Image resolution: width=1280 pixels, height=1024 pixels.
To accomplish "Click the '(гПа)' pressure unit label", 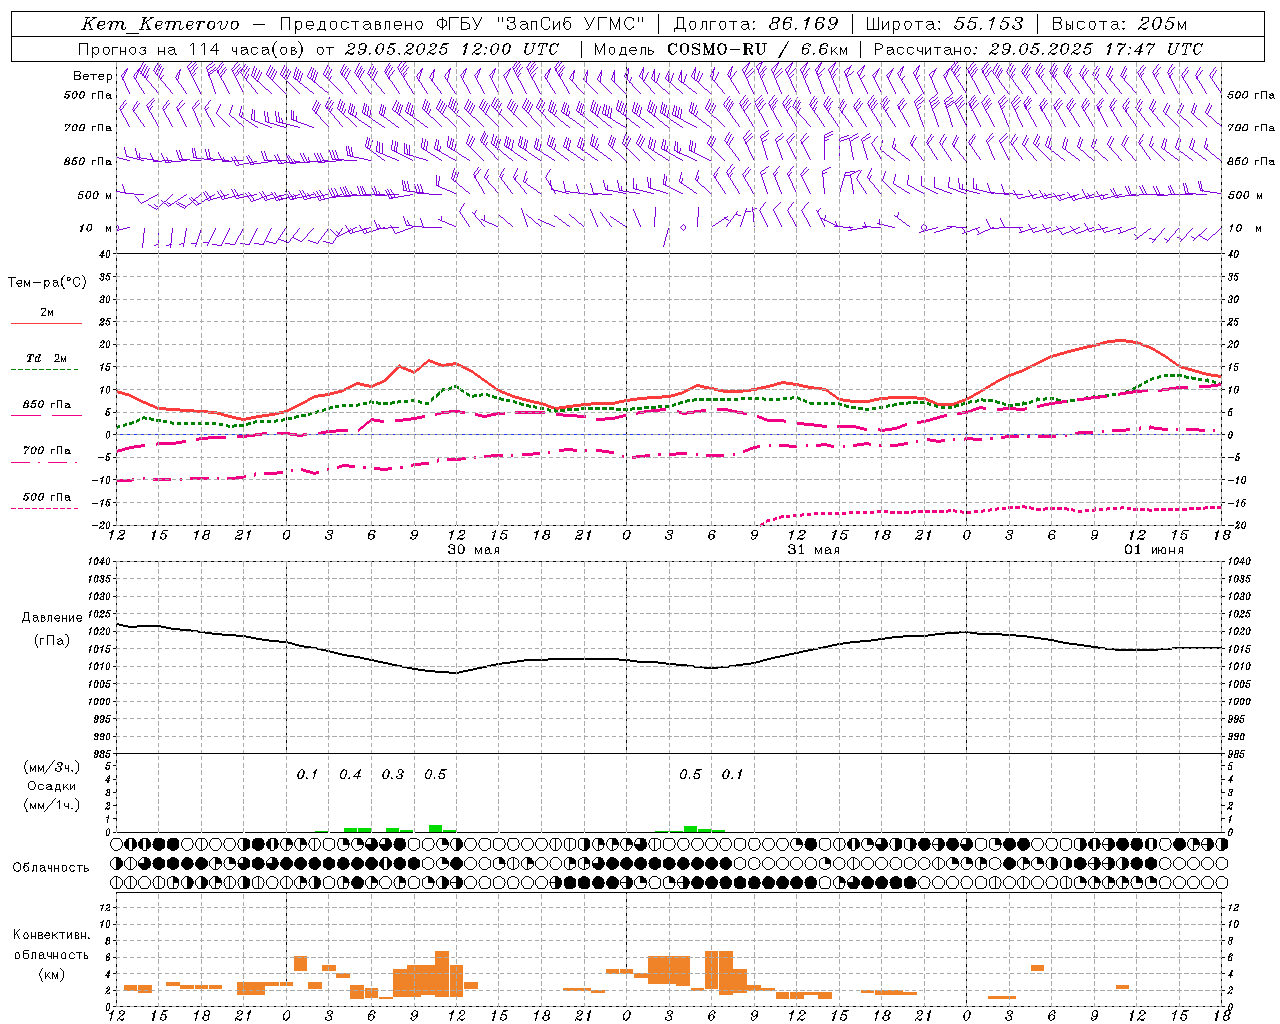I will click(x=52, y=640).
